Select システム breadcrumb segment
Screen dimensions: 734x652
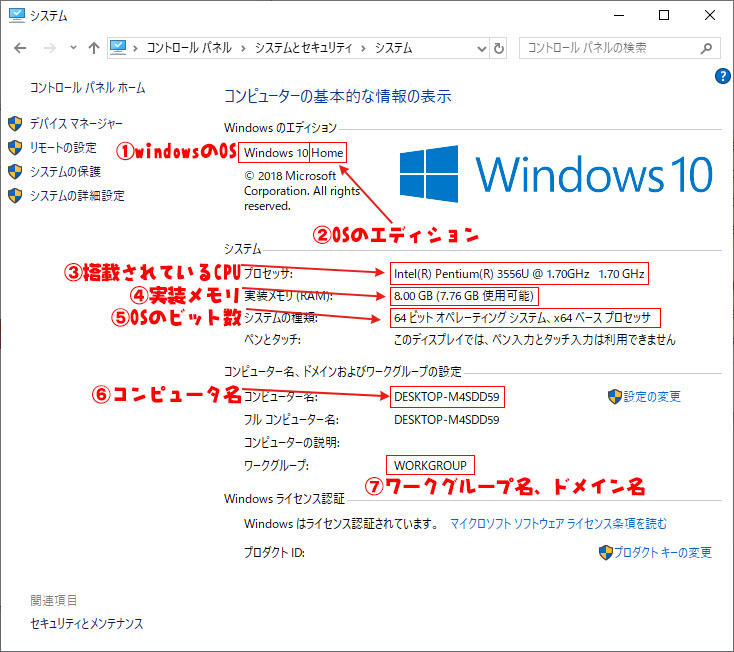point(393,48)
